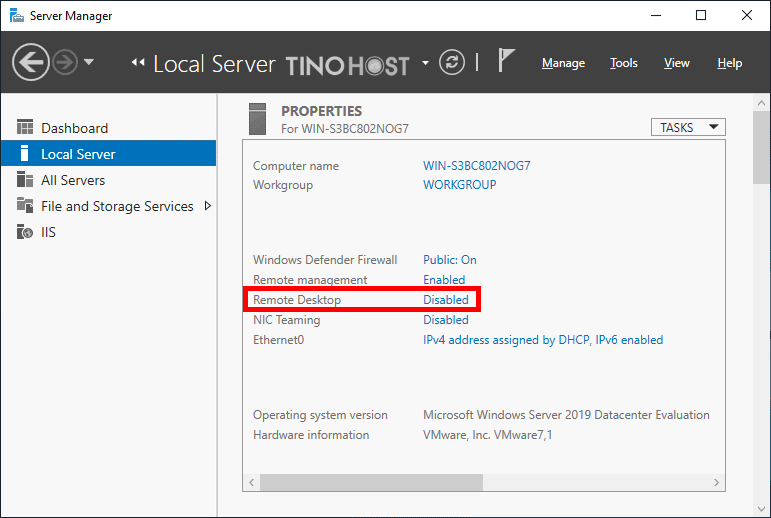Click the WORKGROUP link
The height and width of the screenshot is (518, 771).
(459, 185)
